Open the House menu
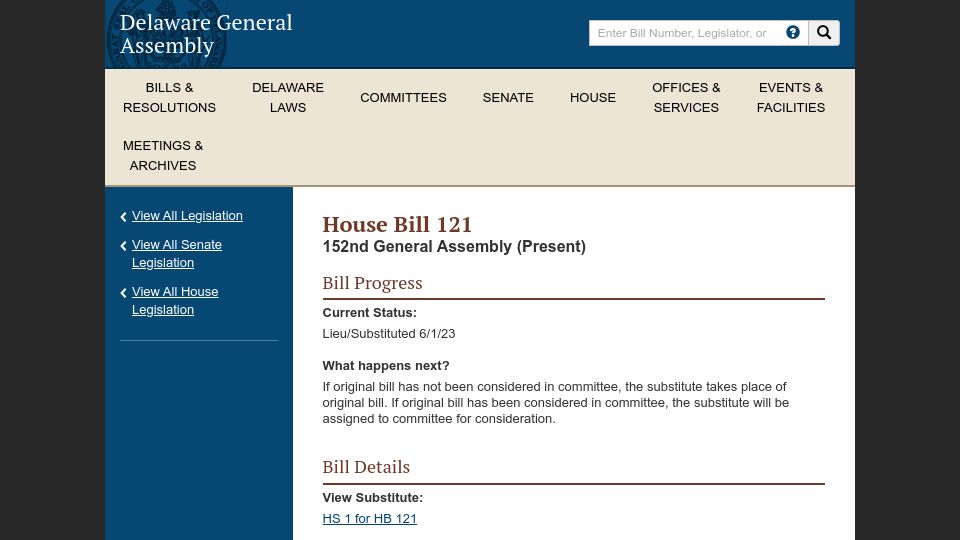 tap(593, 97)
